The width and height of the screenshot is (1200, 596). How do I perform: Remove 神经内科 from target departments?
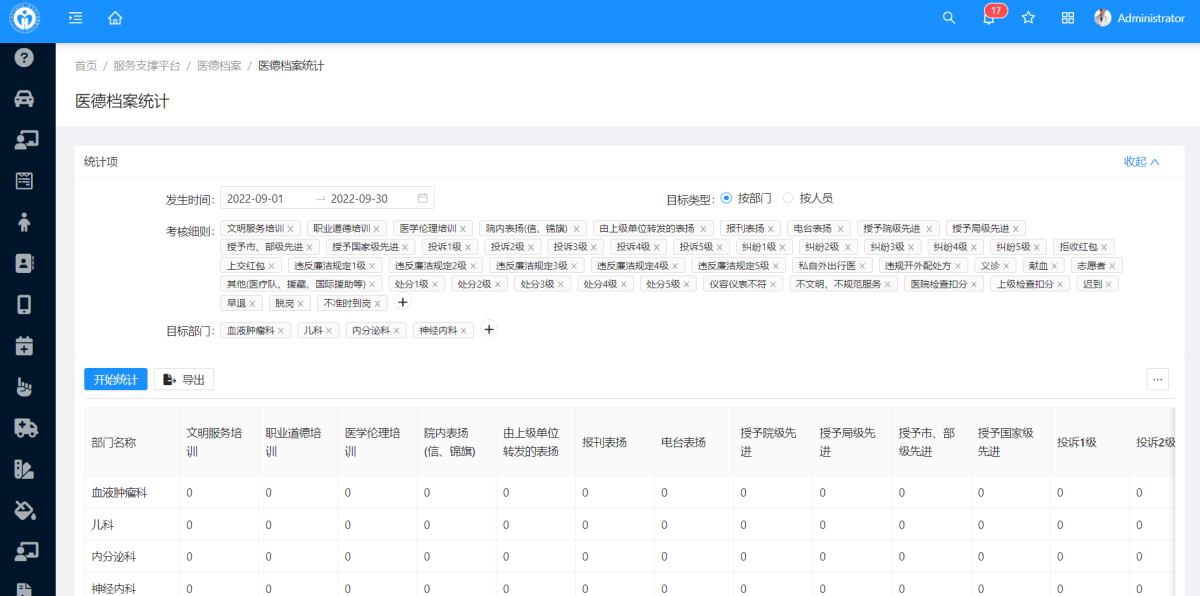click(x=464, y=330)
